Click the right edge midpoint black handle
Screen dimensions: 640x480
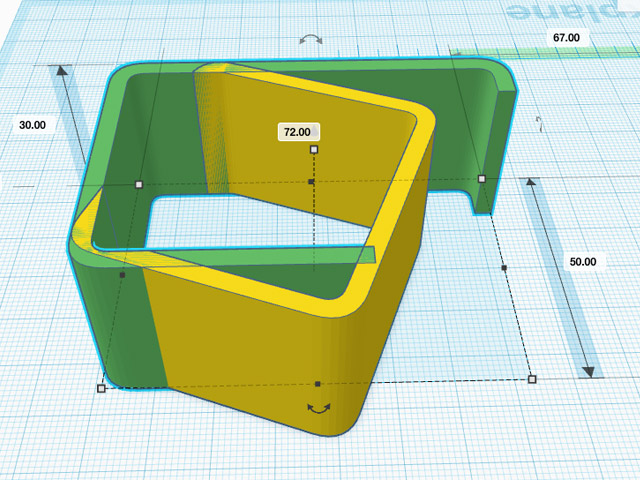504,268
